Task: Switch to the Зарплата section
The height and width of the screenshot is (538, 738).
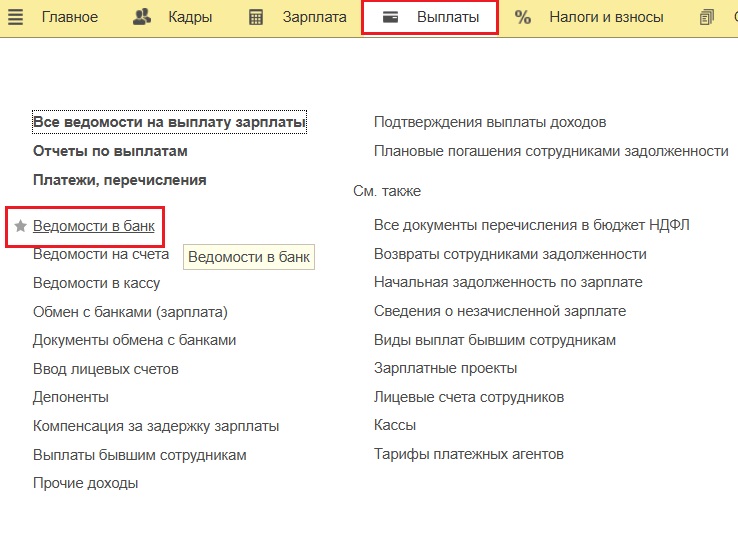Action: pyautogui.click(x=314, y=17)
